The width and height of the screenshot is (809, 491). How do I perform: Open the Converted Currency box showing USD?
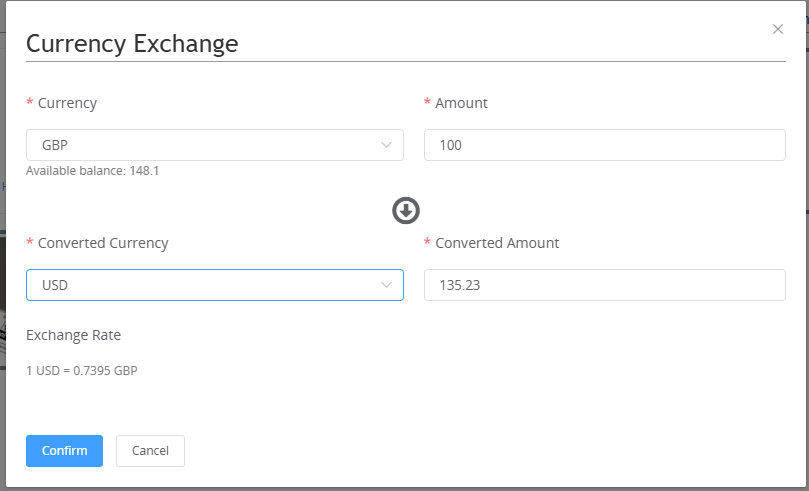(200, 285)
